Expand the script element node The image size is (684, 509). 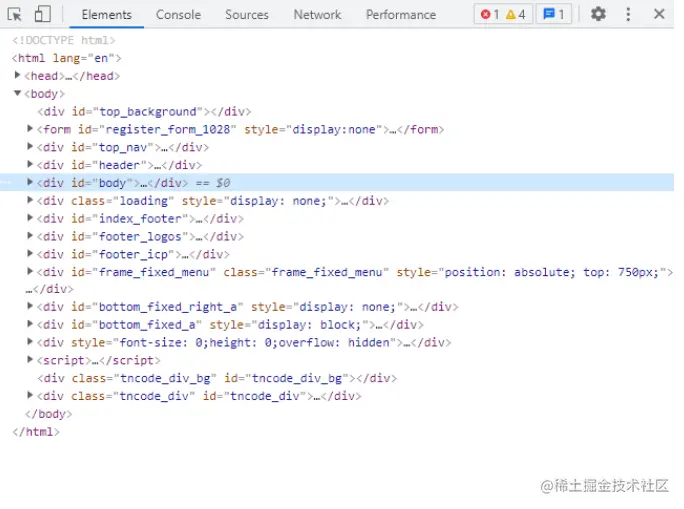pyautogui.click(x=30, y=359)
